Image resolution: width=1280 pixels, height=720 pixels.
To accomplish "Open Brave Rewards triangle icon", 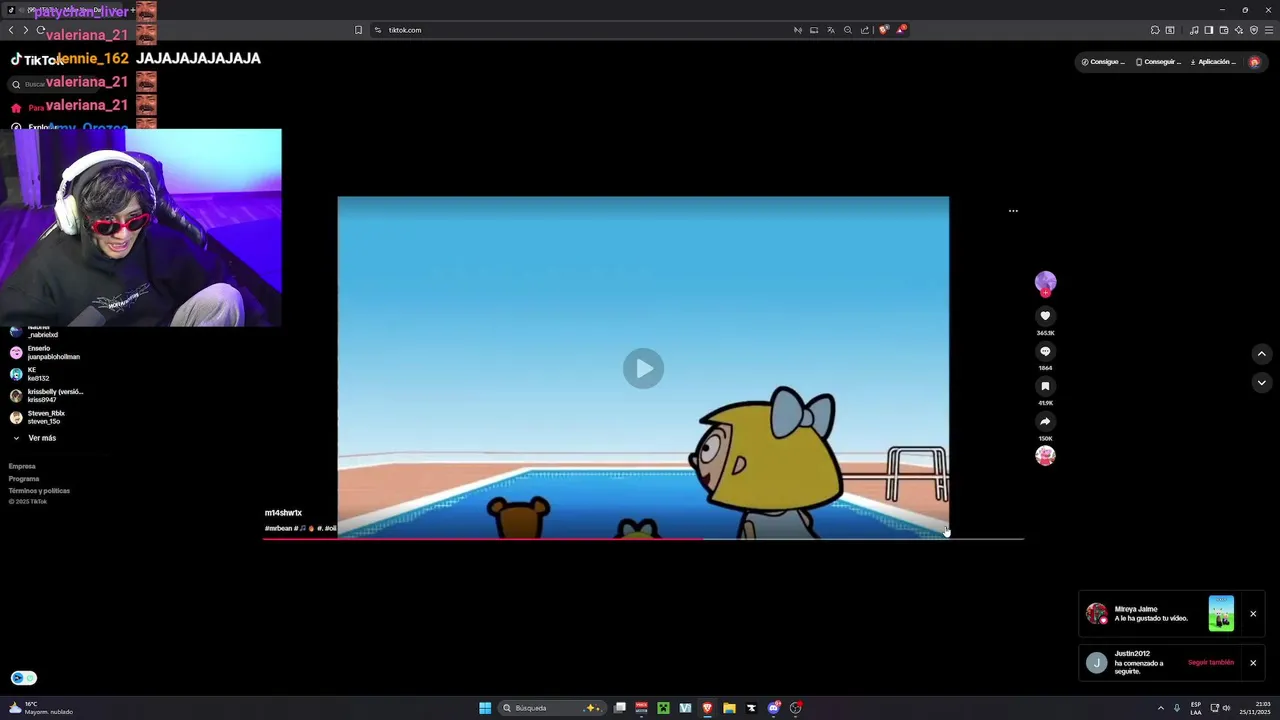I will pos(900,30).
